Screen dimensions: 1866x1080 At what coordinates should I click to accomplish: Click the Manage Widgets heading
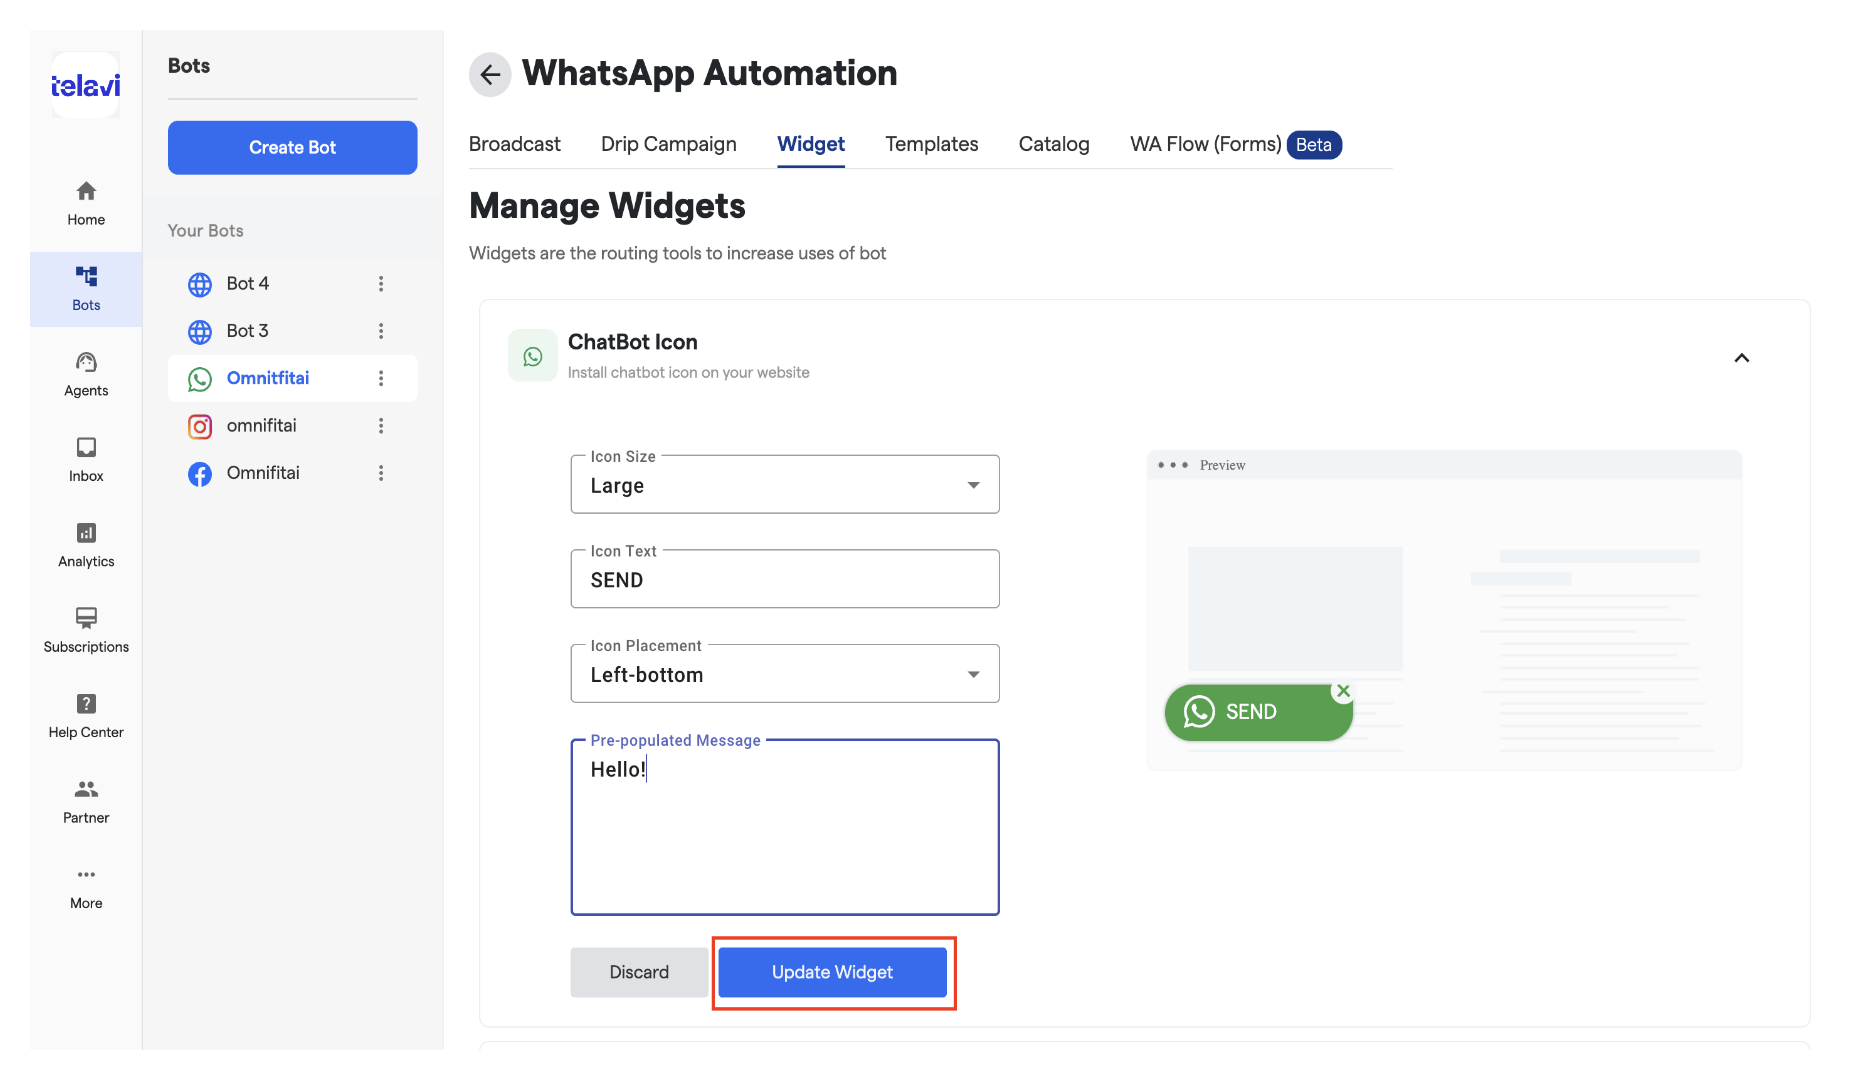[607, 206]
